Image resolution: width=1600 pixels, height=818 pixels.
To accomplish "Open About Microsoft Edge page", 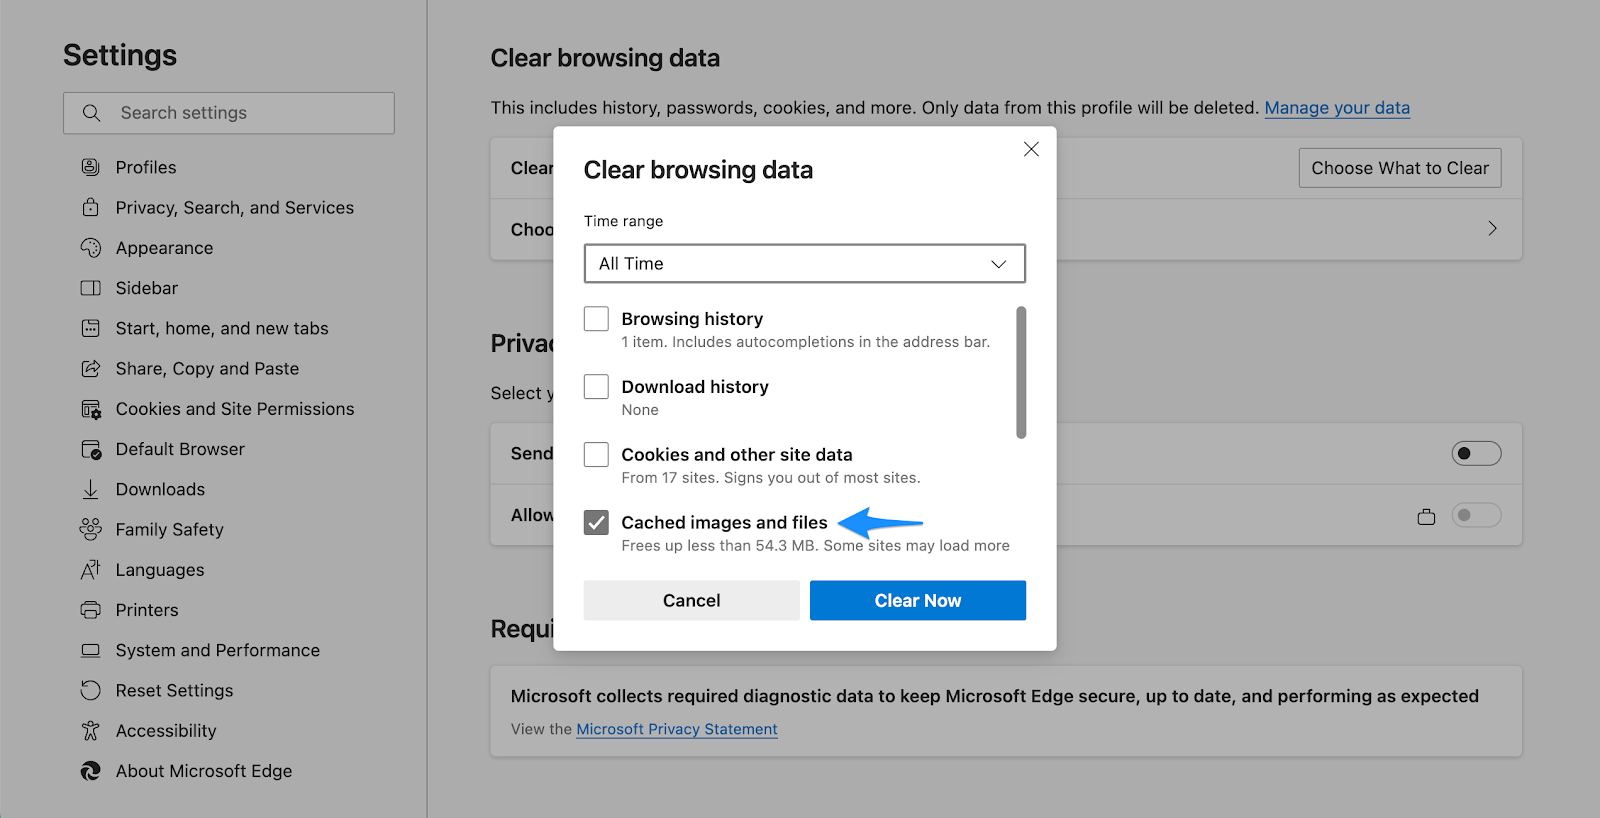I will pos(204,771).
